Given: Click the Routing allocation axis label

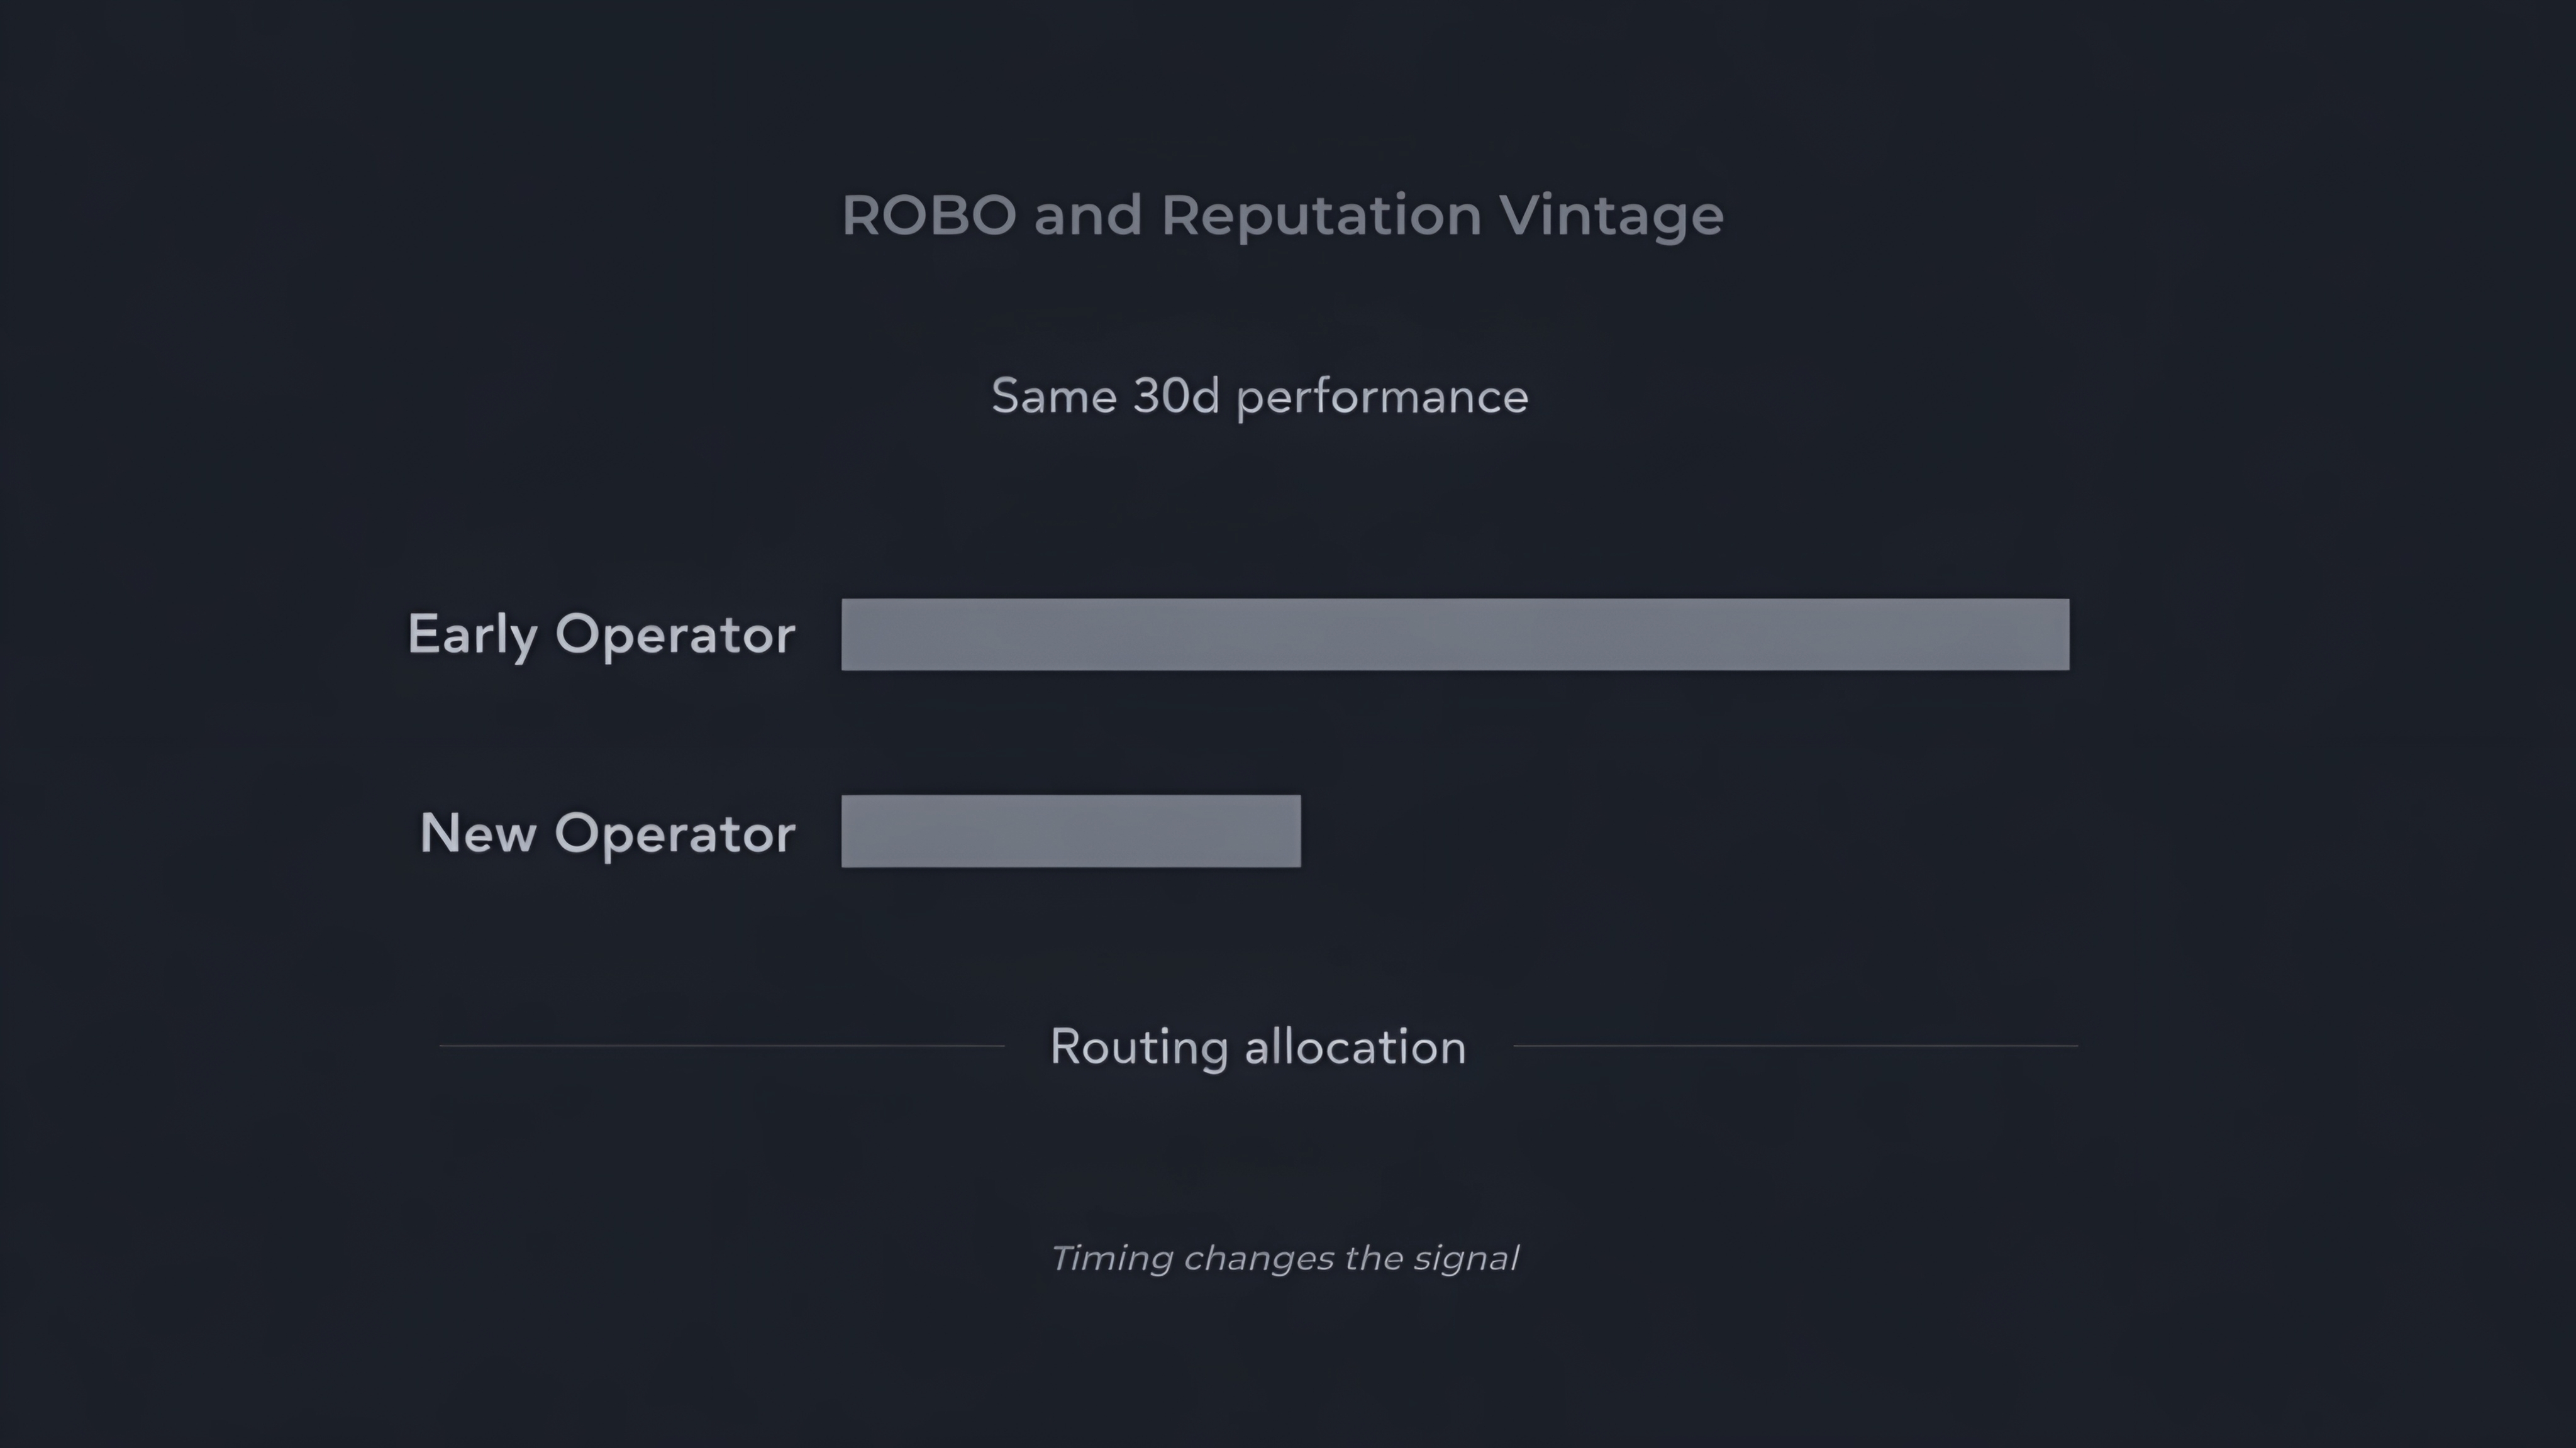Looking at the screenshot, I should click(x=1258, y=1047).
